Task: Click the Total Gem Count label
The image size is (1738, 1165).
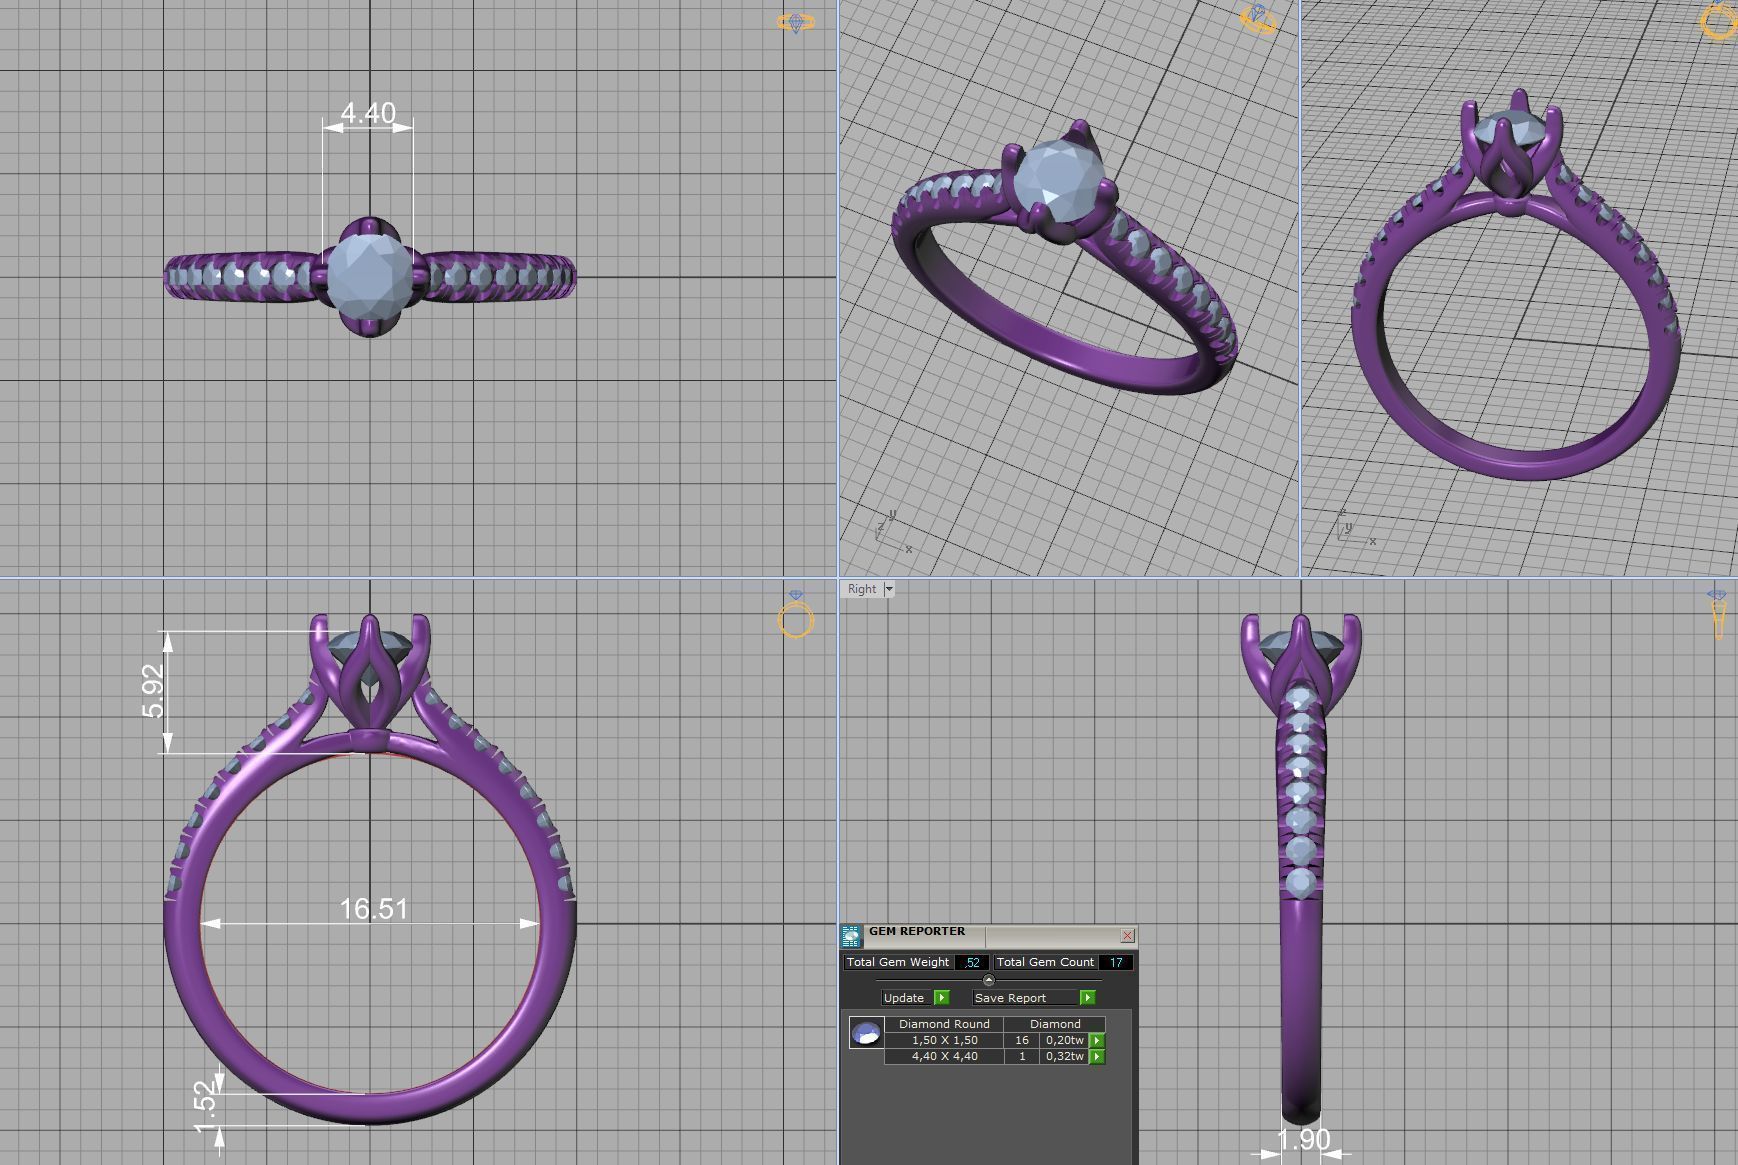Action: click(x=1046, y=963)
